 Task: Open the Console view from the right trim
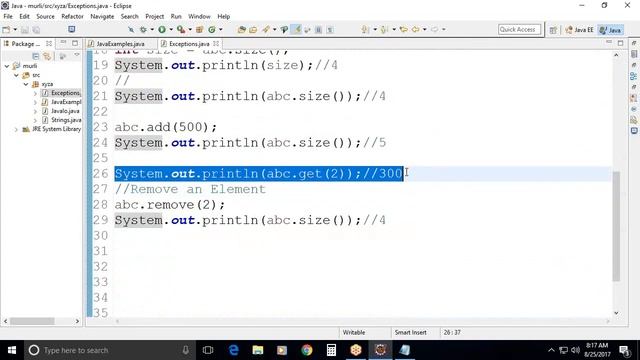[634, 131]
